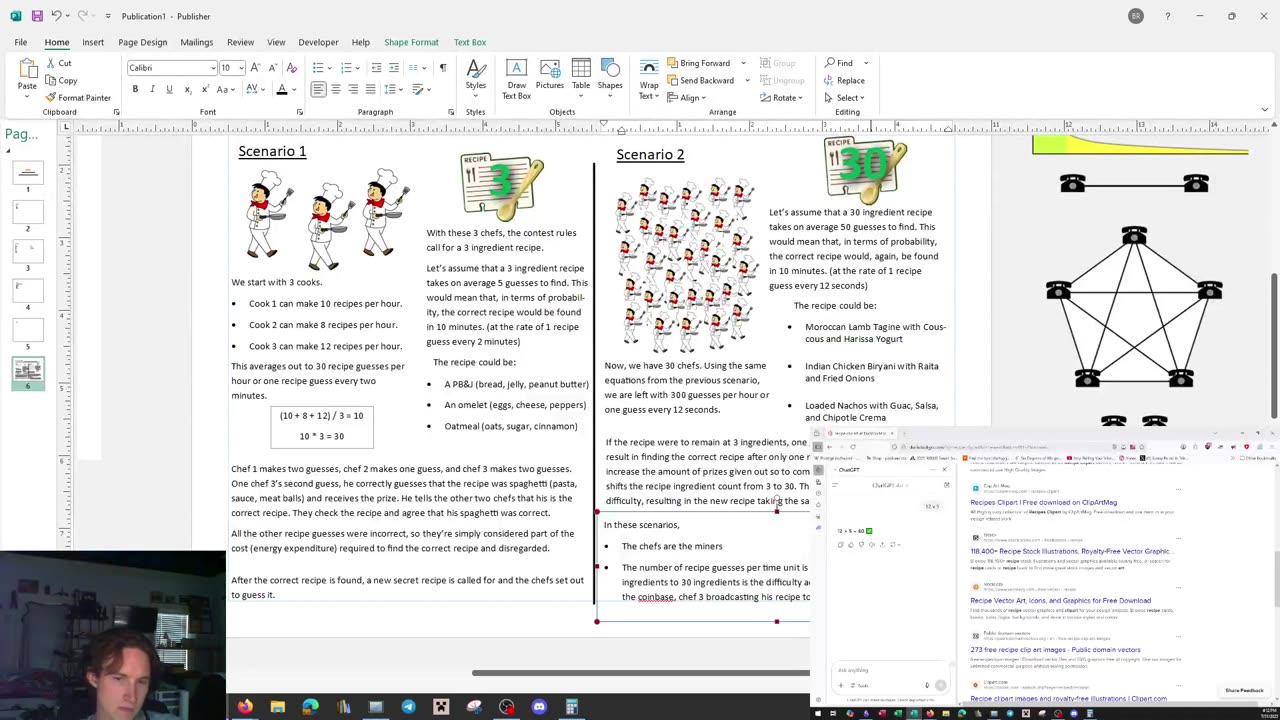
Task: Open public domain recipe clip art link
Action: coord(1055,650)
